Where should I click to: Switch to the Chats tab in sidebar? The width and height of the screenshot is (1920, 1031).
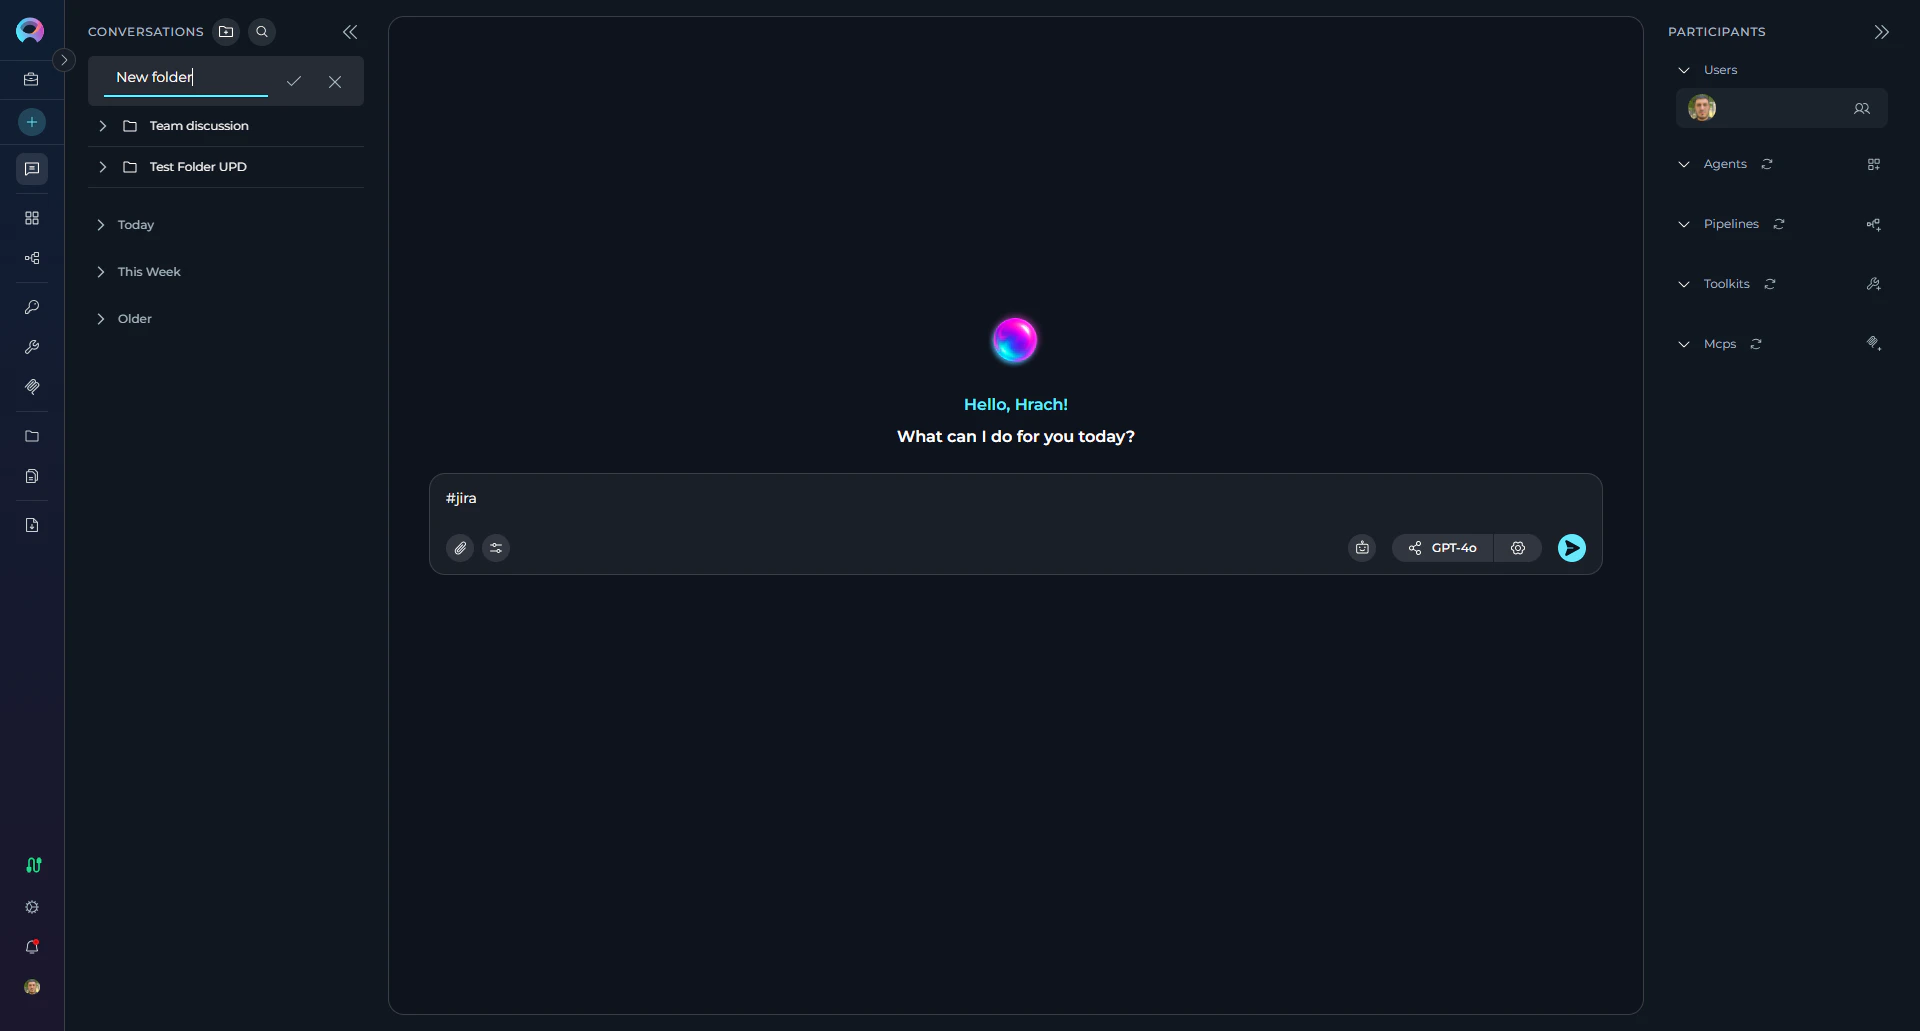click(x=31, y=168)
